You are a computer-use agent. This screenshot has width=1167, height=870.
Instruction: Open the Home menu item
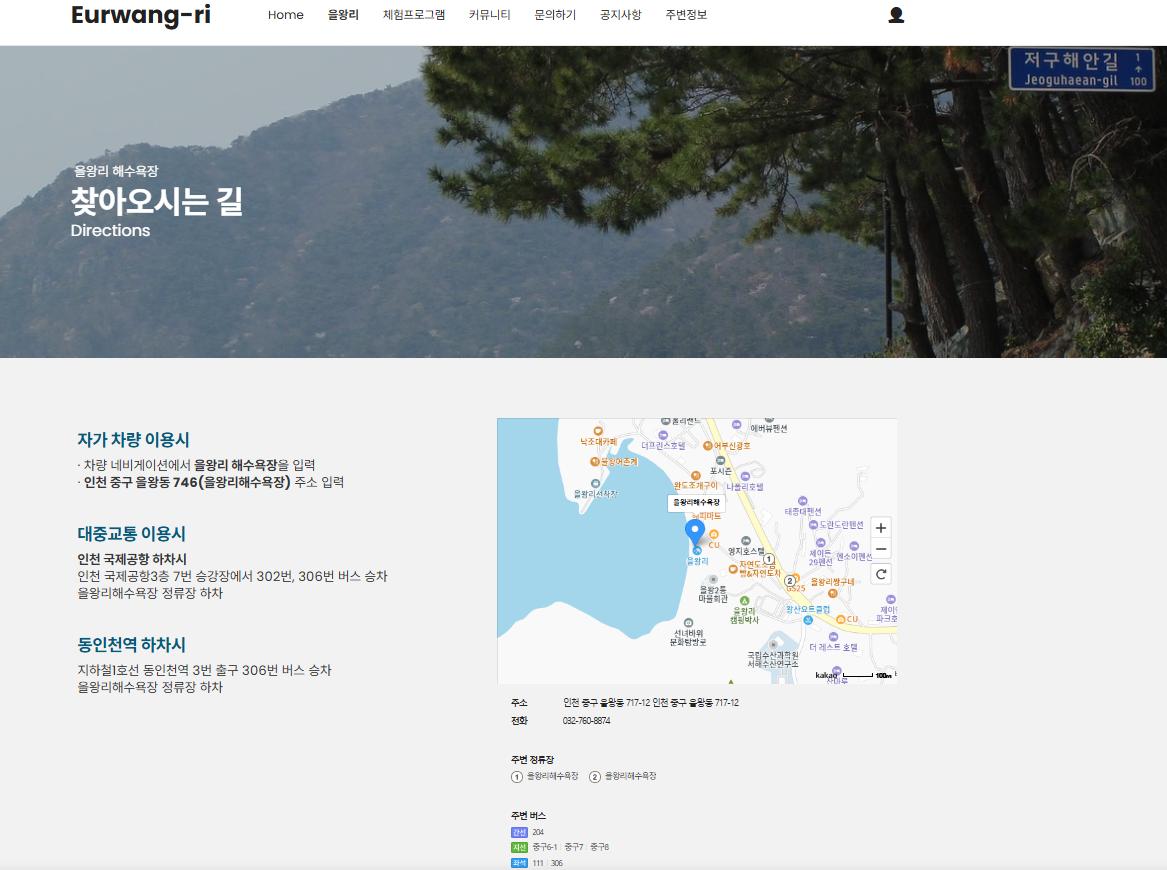point(285,15)
